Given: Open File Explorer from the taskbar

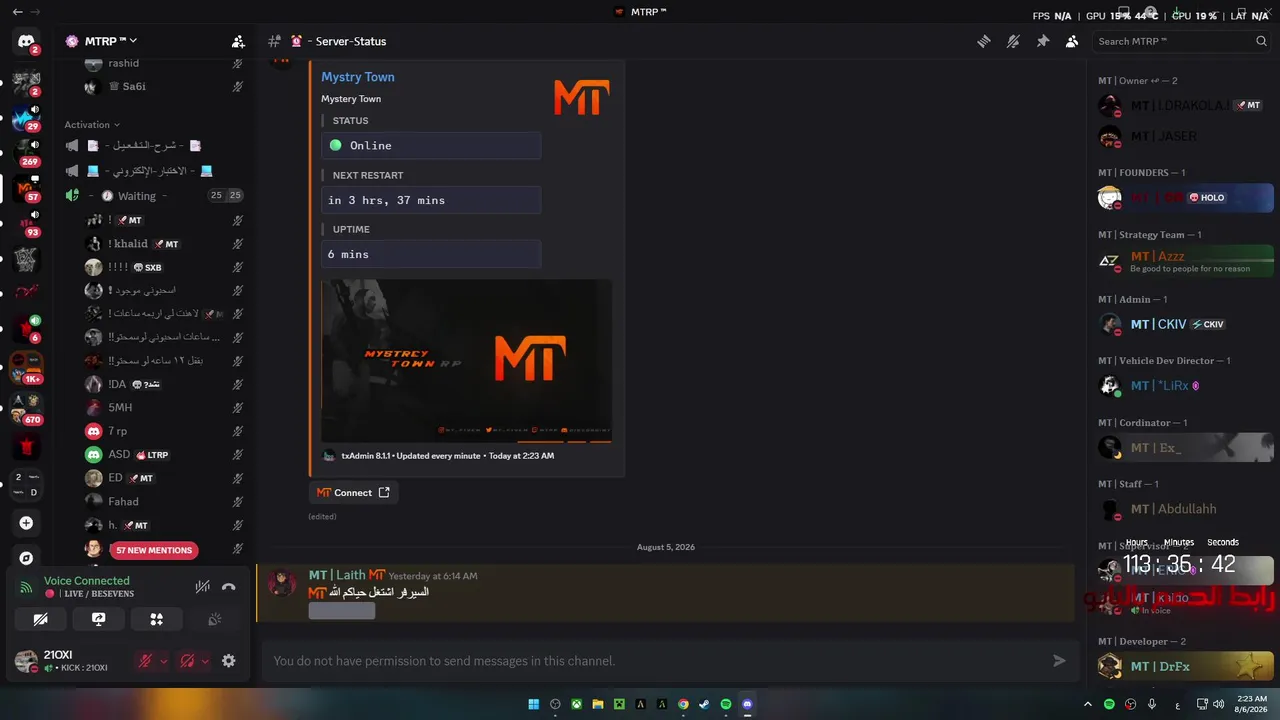Looking at the screenshot, I should [598, 704].
